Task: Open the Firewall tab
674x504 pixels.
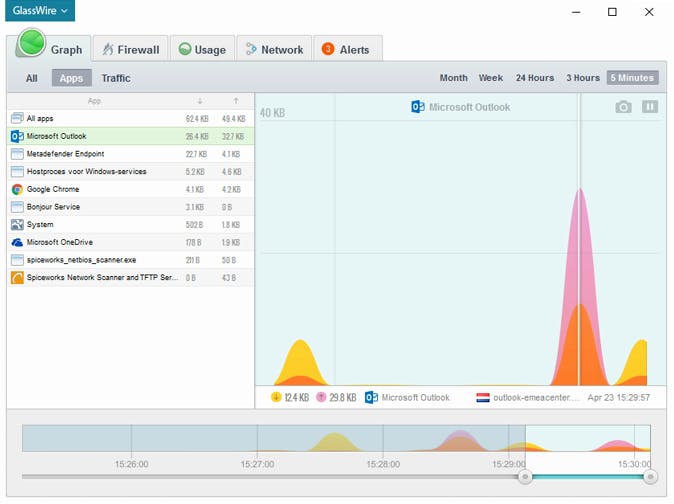Action: pos(131,49)
